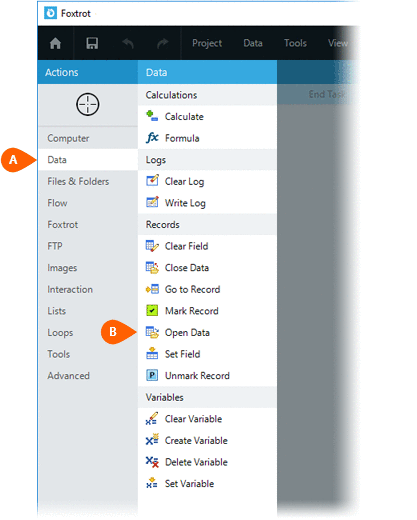The height and width of the screenshot is (520, 417).
Task: Click the Clear Field icon
Action: [x=152, y=246]
